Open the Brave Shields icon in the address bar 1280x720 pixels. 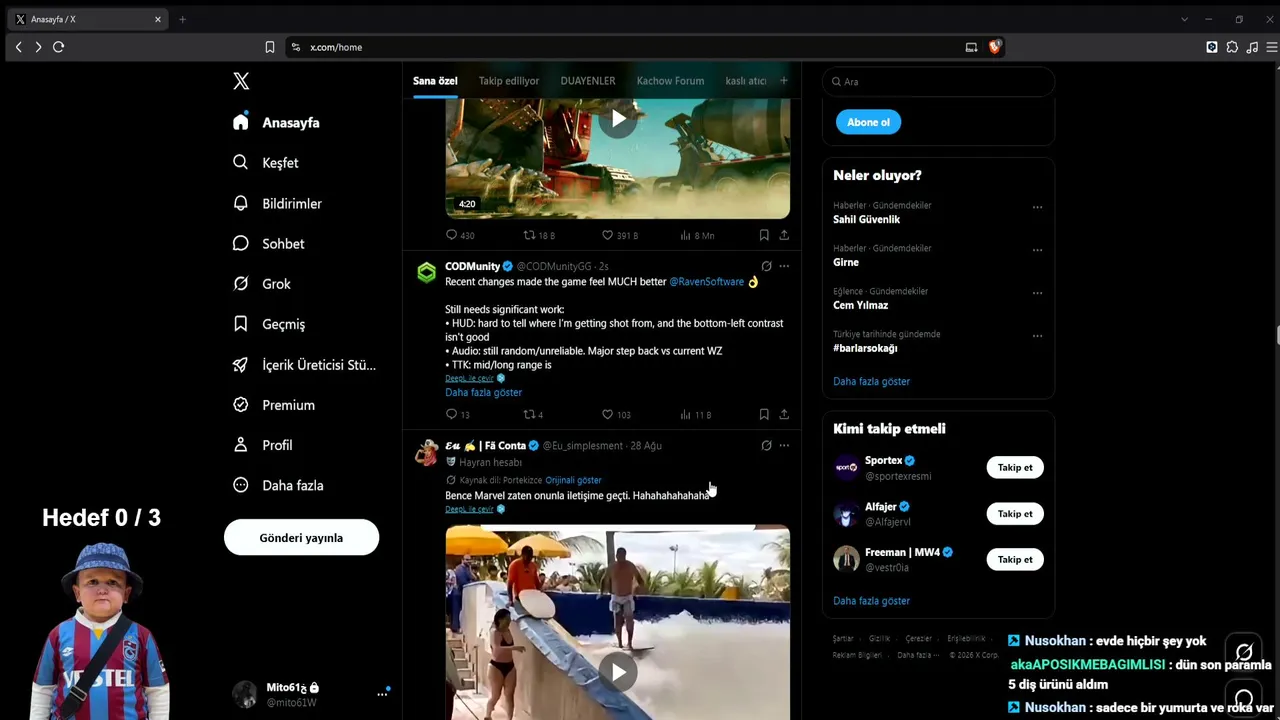[995, 47]
